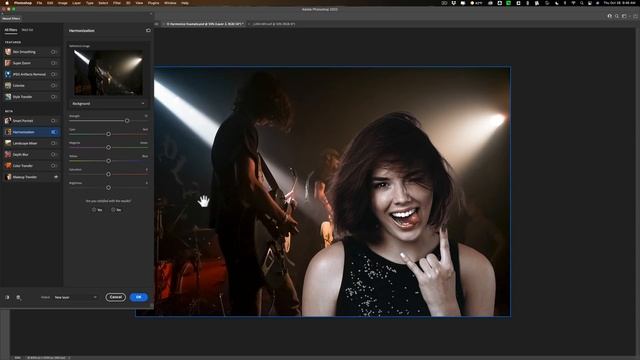Reset Harmonization parameters with the reset icon

pos(148,30)
